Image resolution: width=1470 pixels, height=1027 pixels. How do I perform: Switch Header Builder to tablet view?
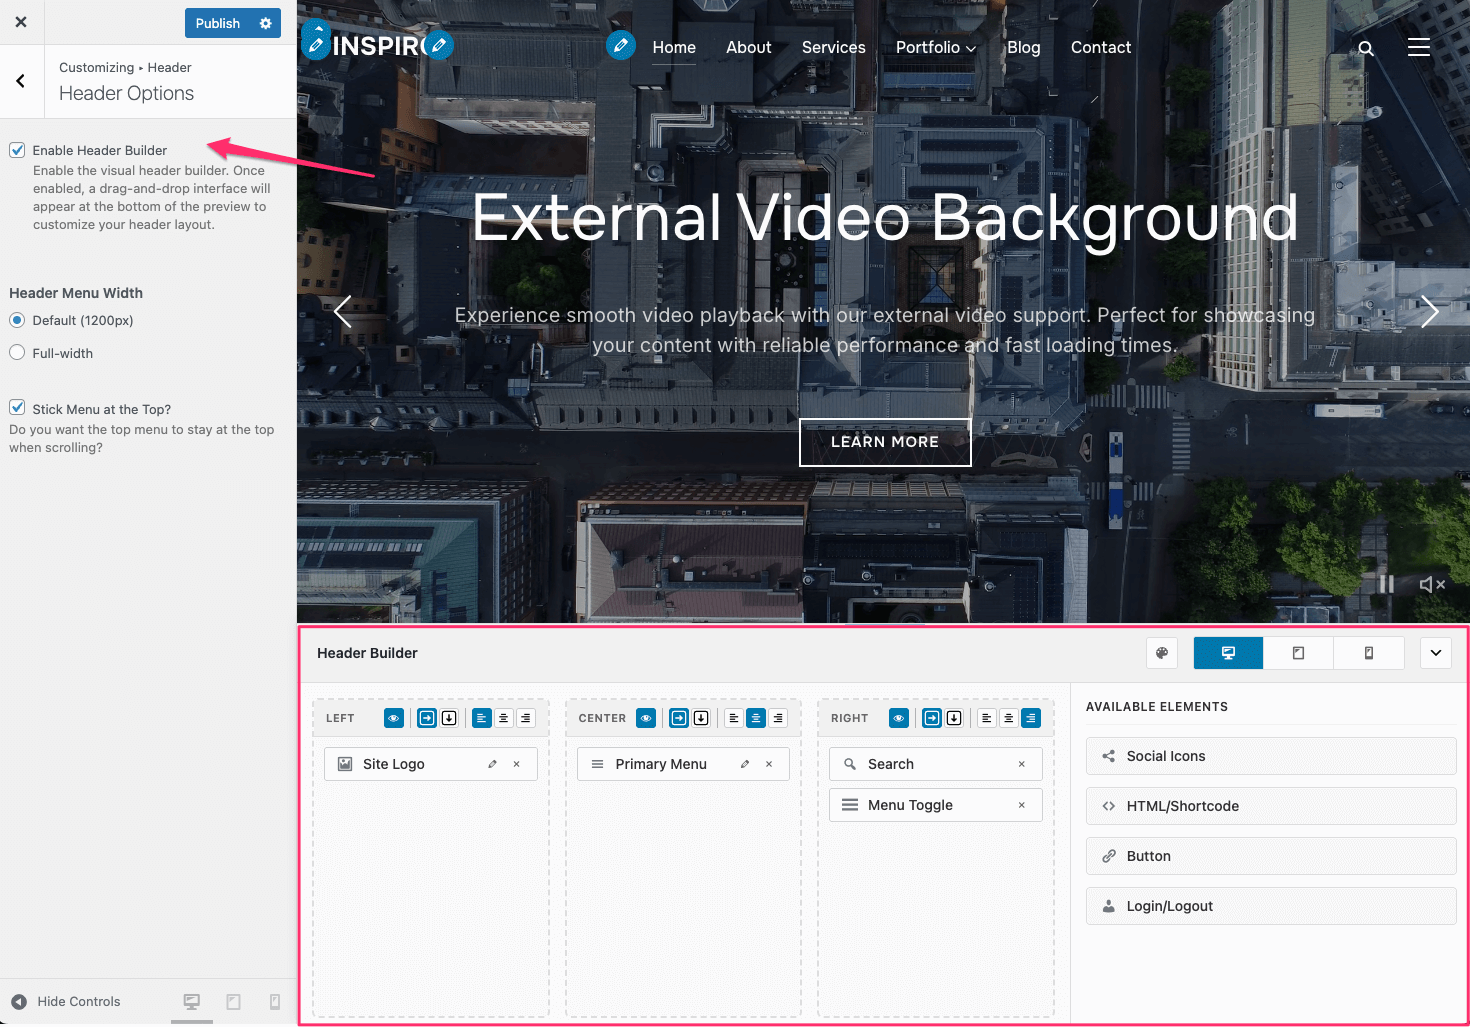[1298, 653]
